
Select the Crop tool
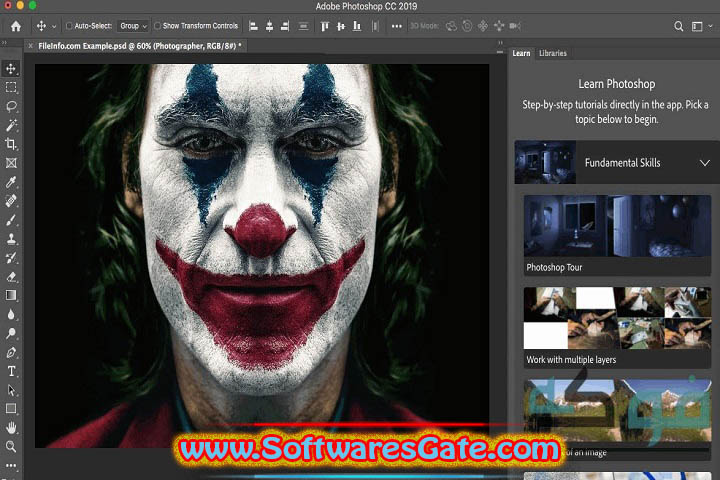pos(11,144)
